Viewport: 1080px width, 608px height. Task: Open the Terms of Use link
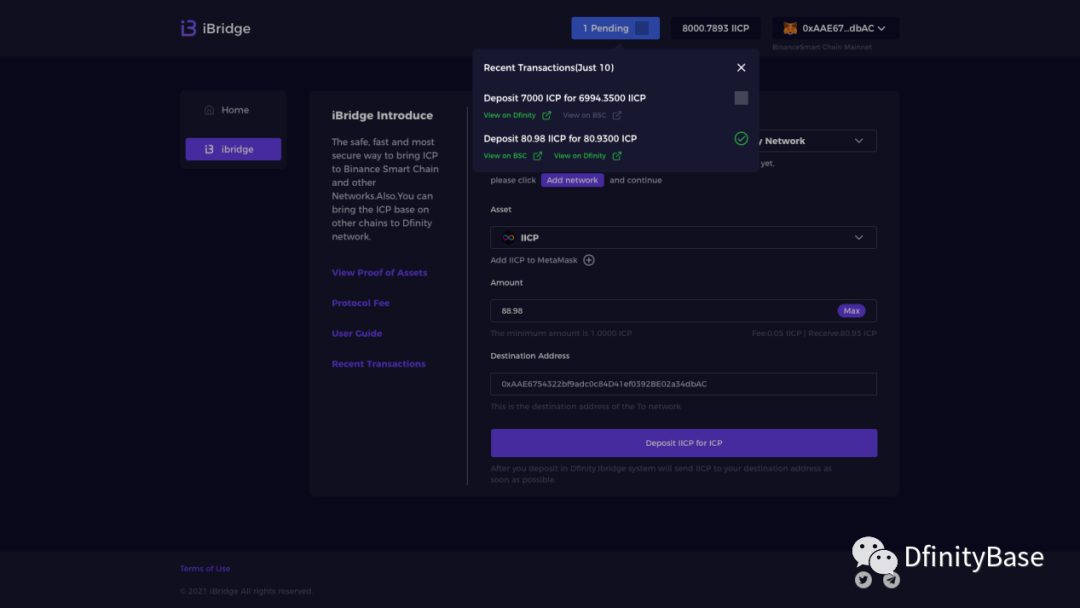[x=205, y=569]
